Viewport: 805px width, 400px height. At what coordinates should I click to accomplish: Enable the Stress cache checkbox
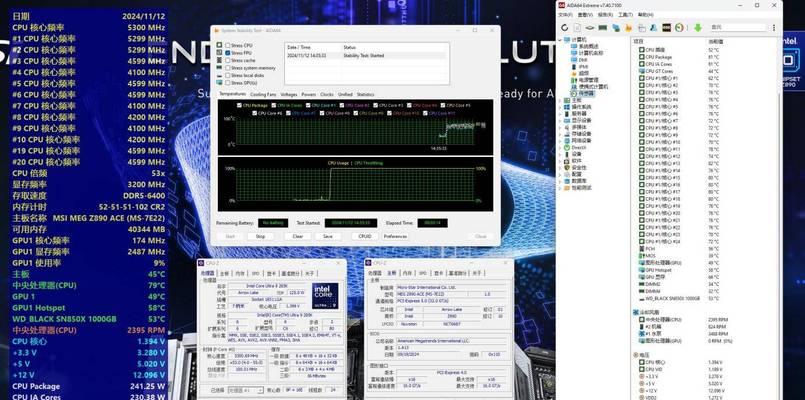tap(227, 61)
